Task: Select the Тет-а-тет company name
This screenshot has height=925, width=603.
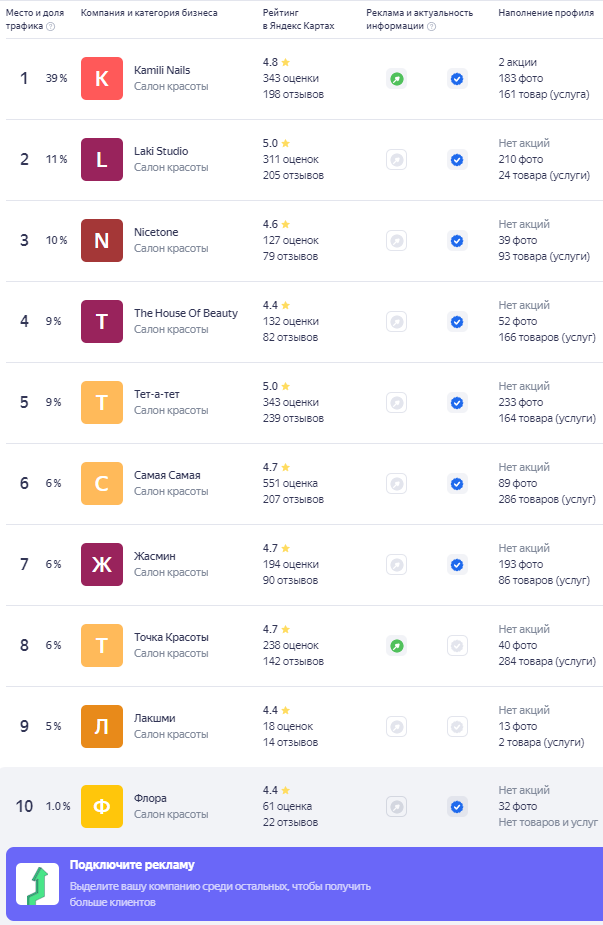Action: point(156,394)
